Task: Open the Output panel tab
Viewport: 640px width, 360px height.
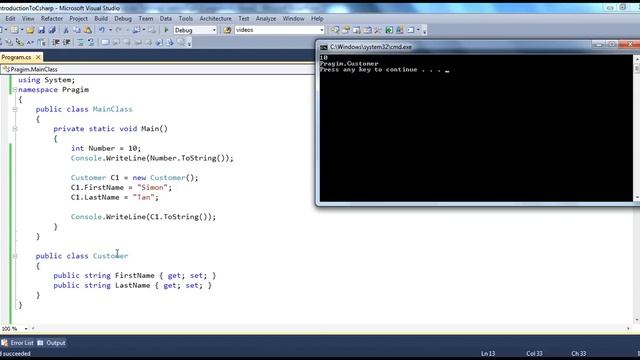Action: [51, 343]
